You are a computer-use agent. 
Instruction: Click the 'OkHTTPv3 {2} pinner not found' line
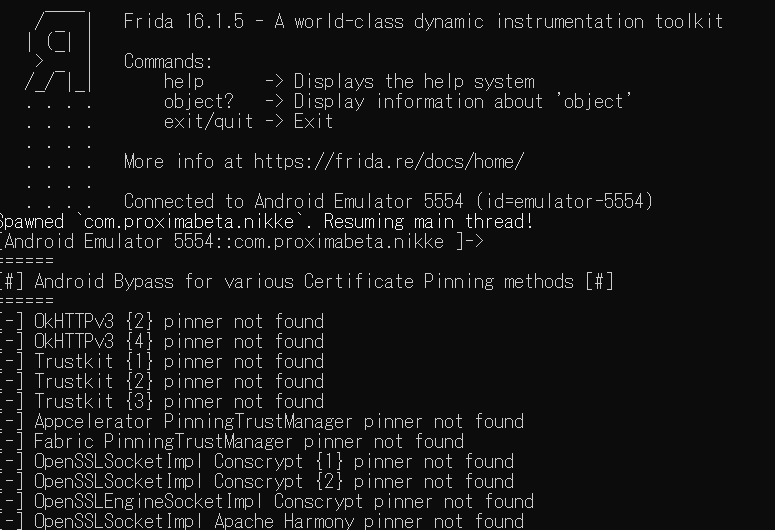point(162,322)
